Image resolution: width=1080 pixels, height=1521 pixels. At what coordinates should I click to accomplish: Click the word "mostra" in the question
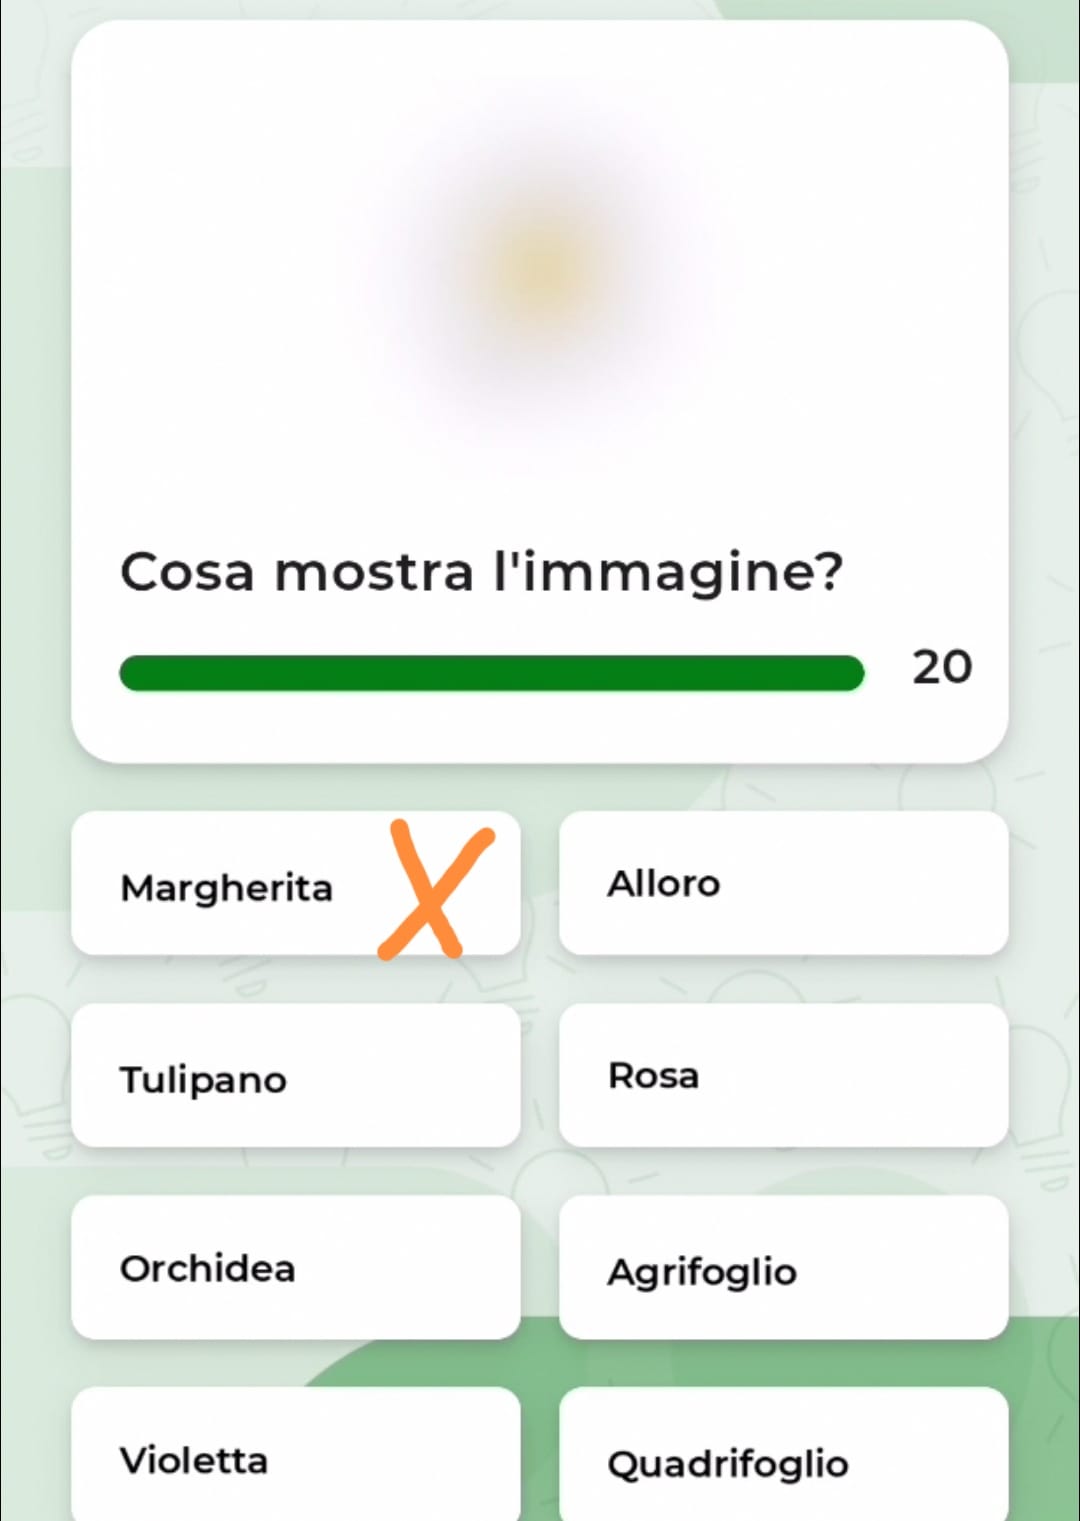pyautogui.click(x=373, y=573)
